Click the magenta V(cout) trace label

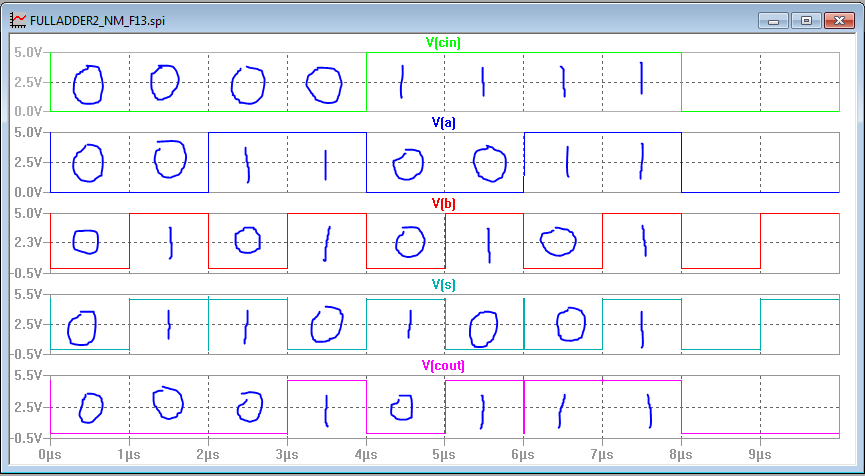pos(443,366)
